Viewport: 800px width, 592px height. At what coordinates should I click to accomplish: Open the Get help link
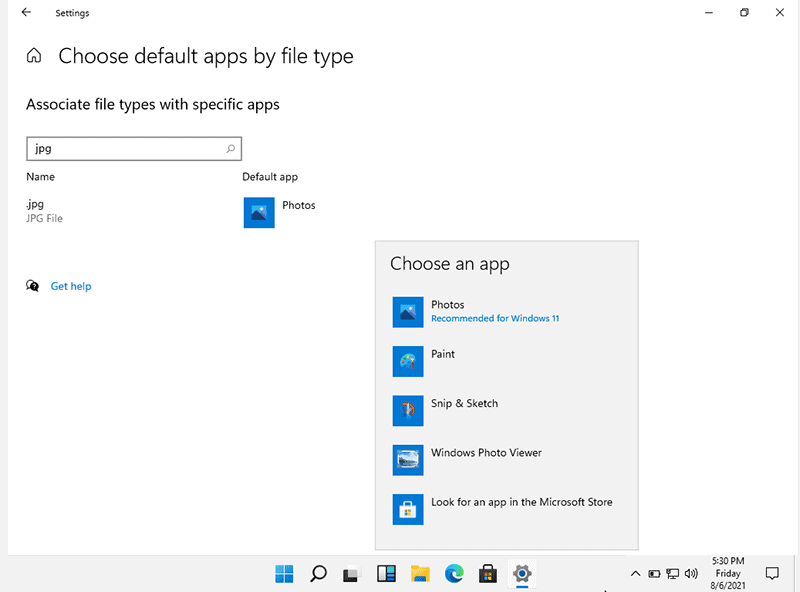(x=71, y=286)
